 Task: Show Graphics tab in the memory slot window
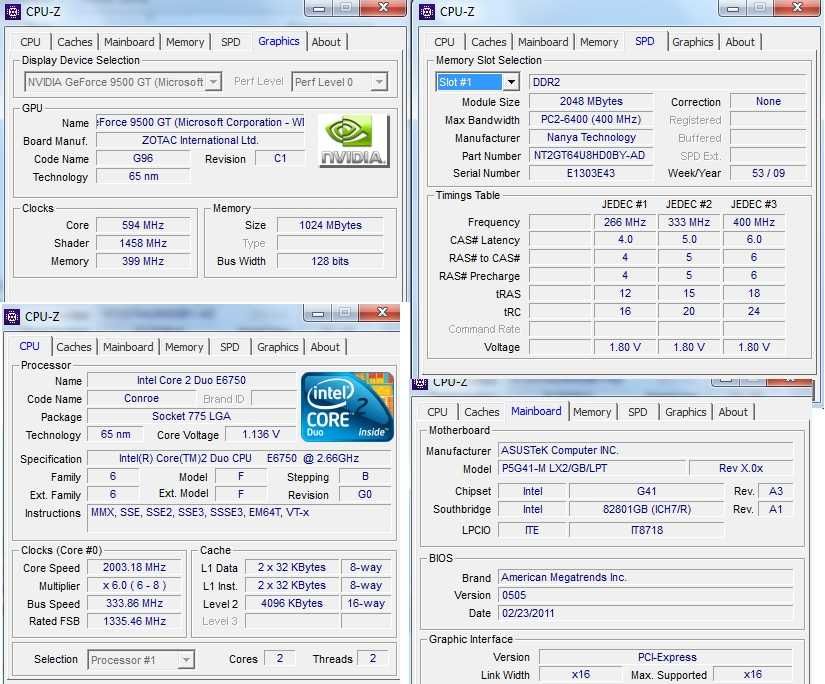pyautogui.click(x=693, y=42)
